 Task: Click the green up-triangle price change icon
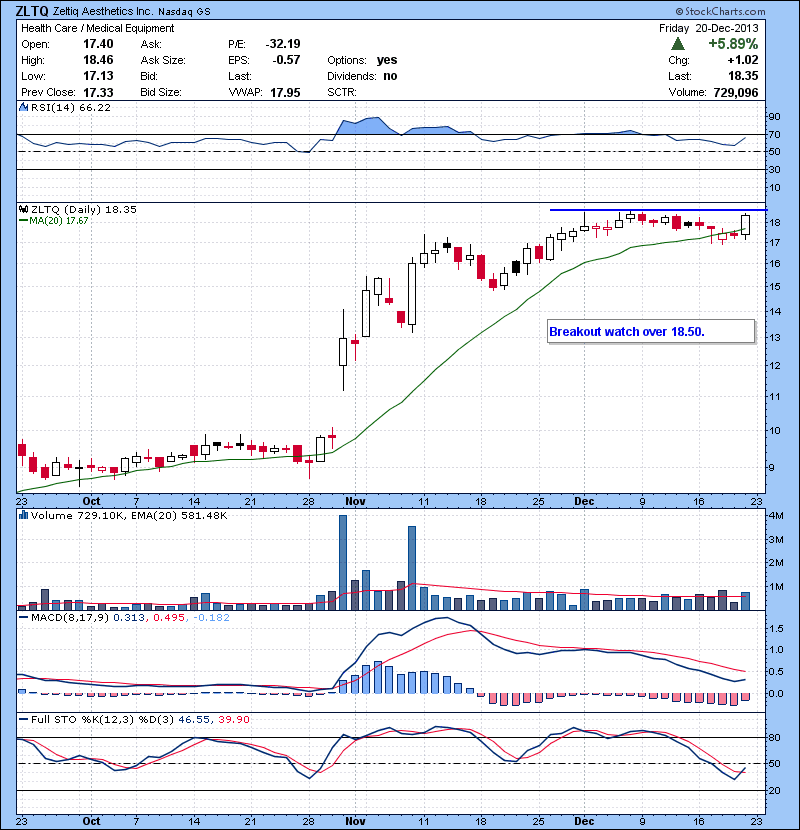tap(678, 44)
